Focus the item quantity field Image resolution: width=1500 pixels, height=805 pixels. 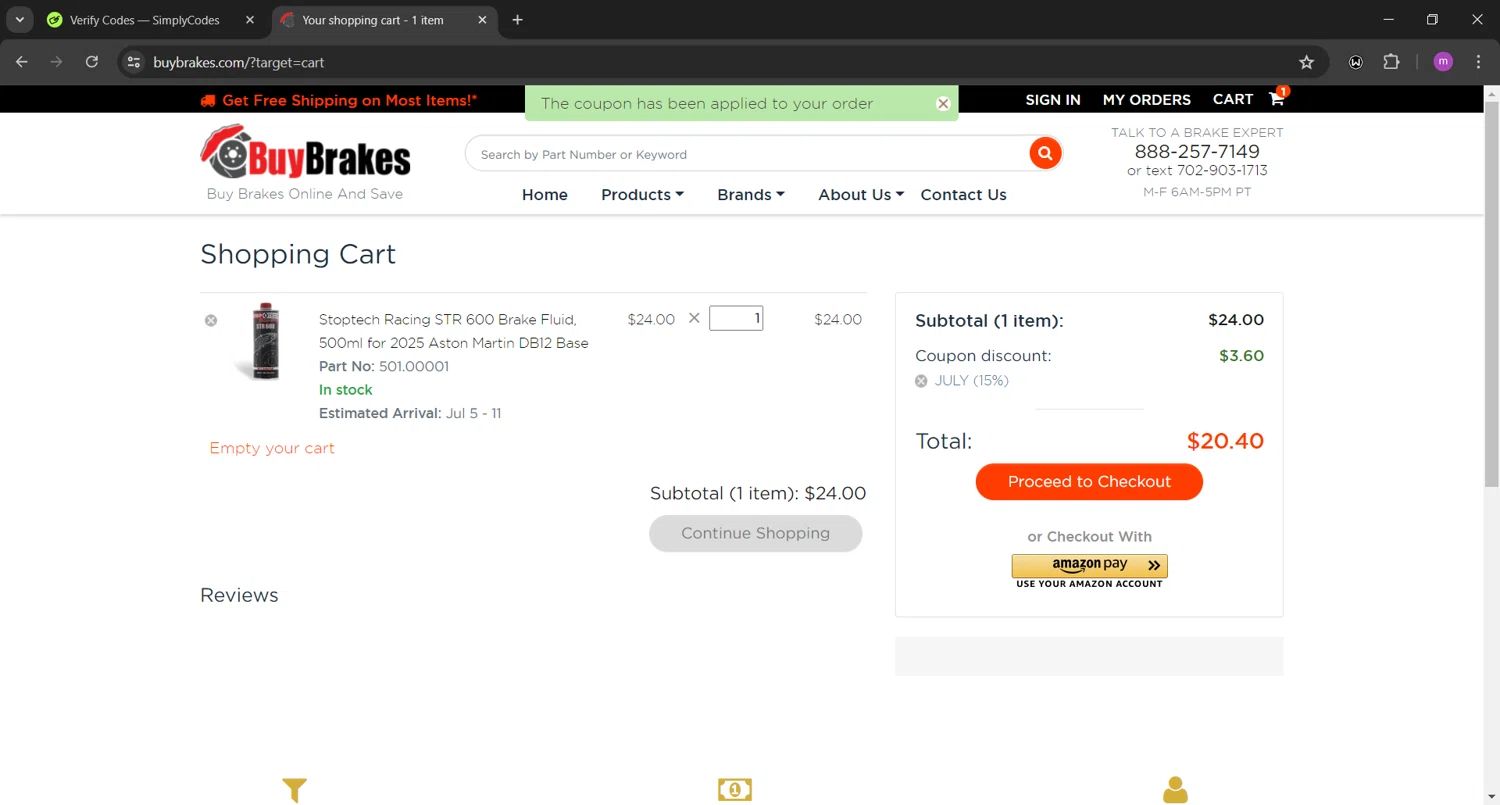736,319
